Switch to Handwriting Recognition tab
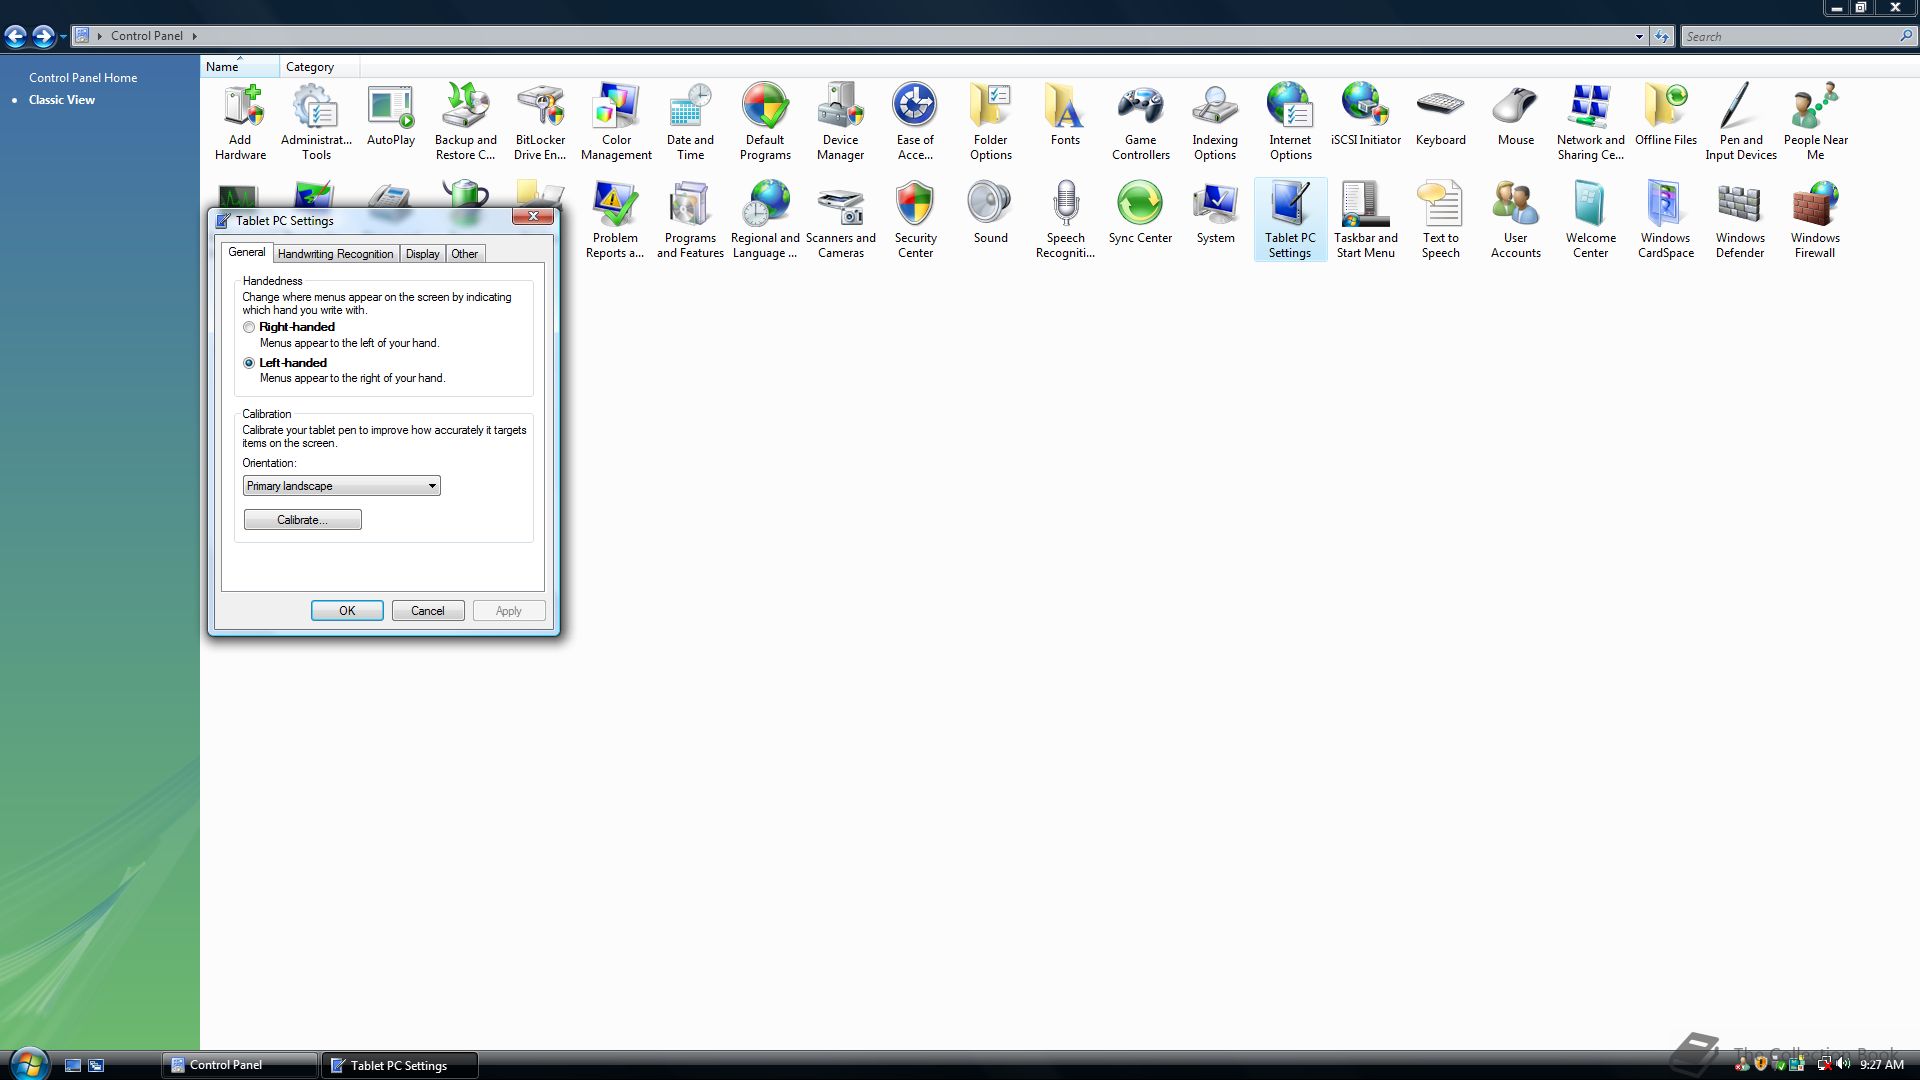Image resolution: width=1920 pixels, height=1080 pixels. click(336, 254)
